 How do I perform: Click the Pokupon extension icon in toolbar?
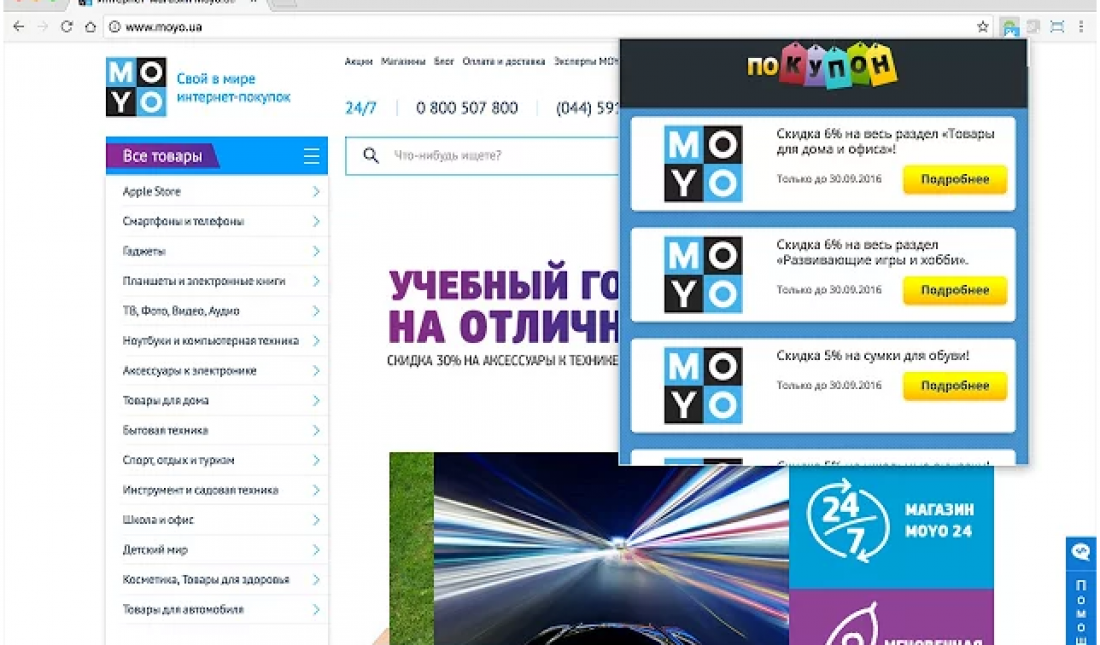[1011, 27]
